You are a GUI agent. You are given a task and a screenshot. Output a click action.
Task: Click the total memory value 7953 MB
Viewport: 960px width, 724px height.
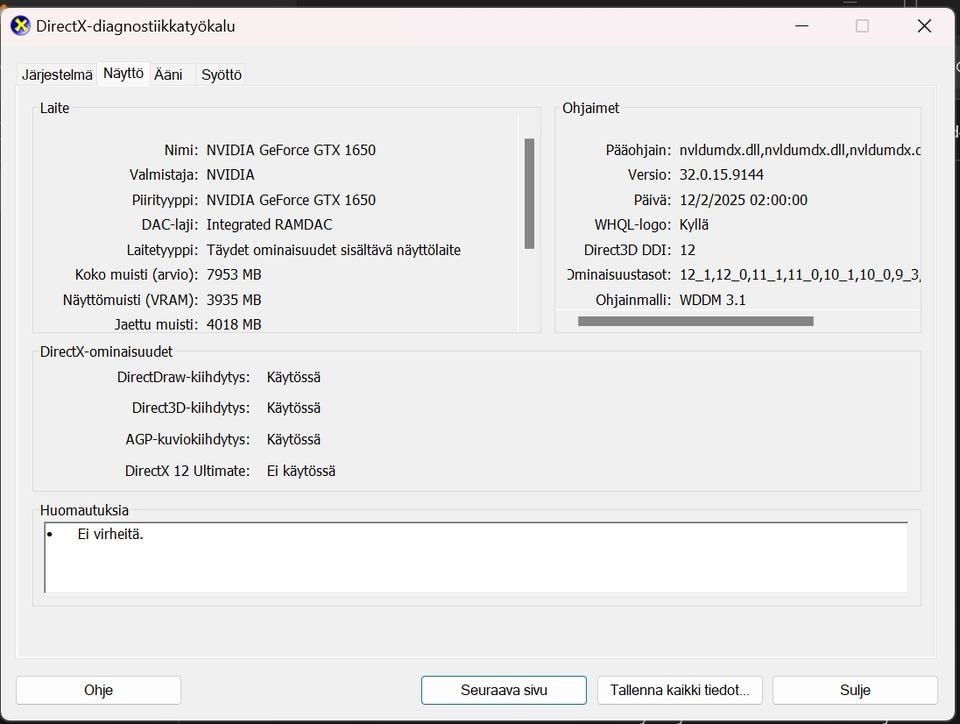(234, 275)
